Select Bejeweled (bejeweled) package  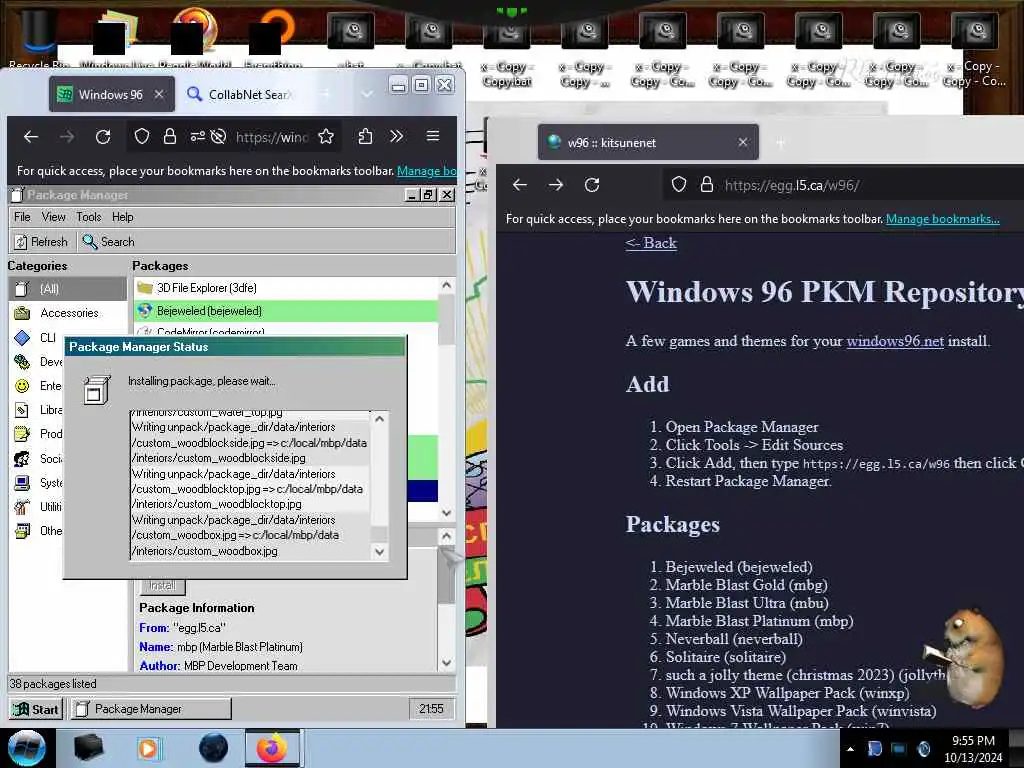pos(285,311)
